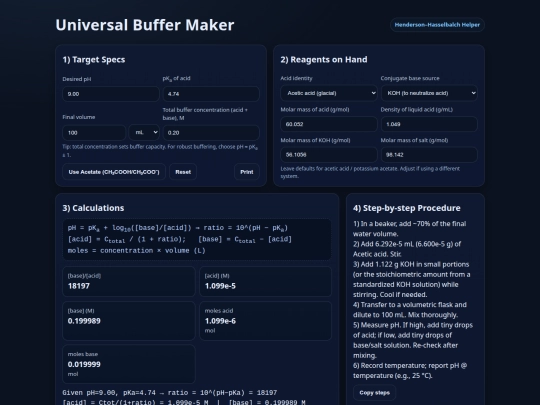The height and width of the screenshot is (405, 540).
Task: Click step 5 'Measure pH' text
Action: [413, 340]
